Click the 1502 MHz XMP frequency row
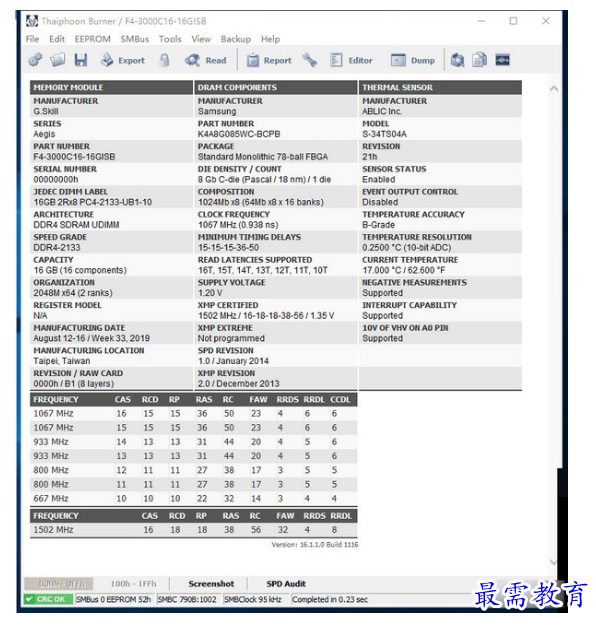Screen dimensions: 596x626 194,530
